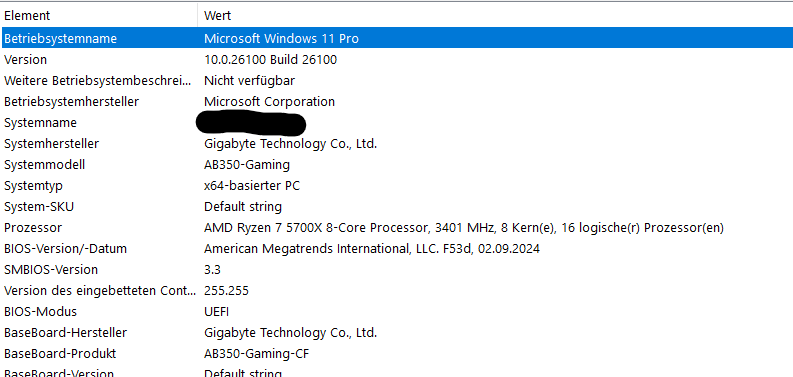Select the System-SKU row

click(x=396, y=206)
